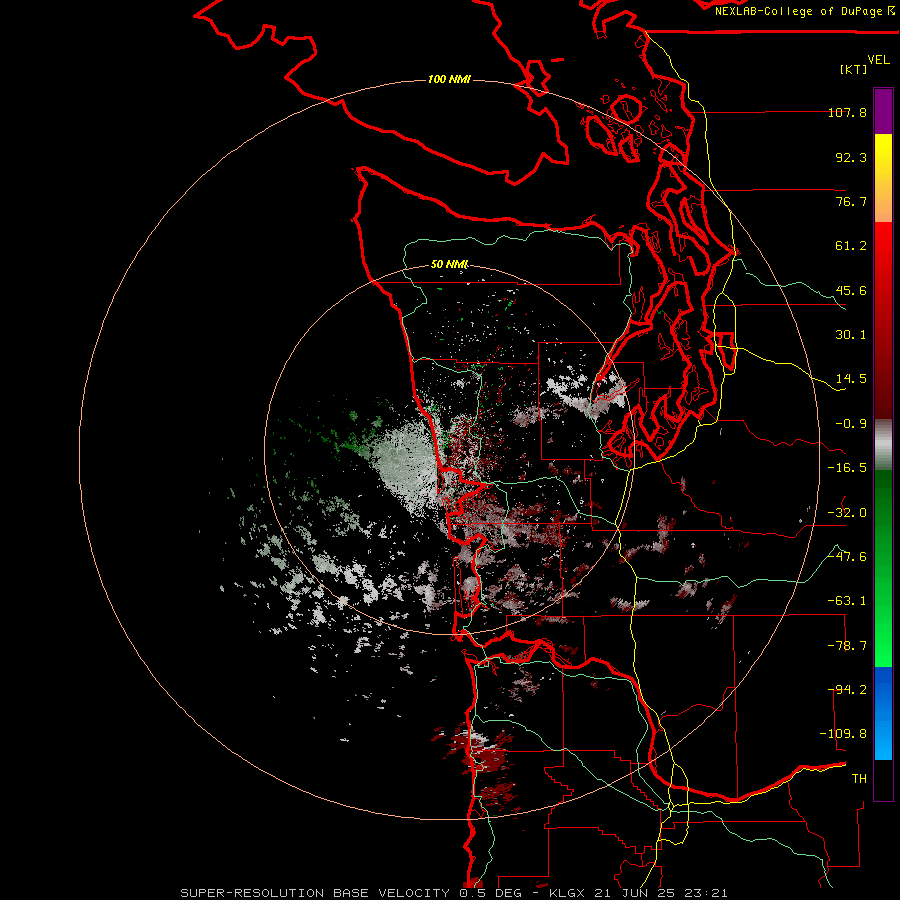
Task: Click the -78.7 velocity scale value
Action: tap(847, 646)
